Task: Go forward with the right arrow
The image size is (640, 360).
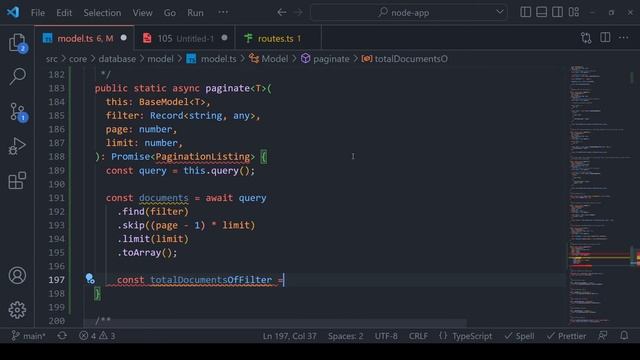Action: click(298, 12)
